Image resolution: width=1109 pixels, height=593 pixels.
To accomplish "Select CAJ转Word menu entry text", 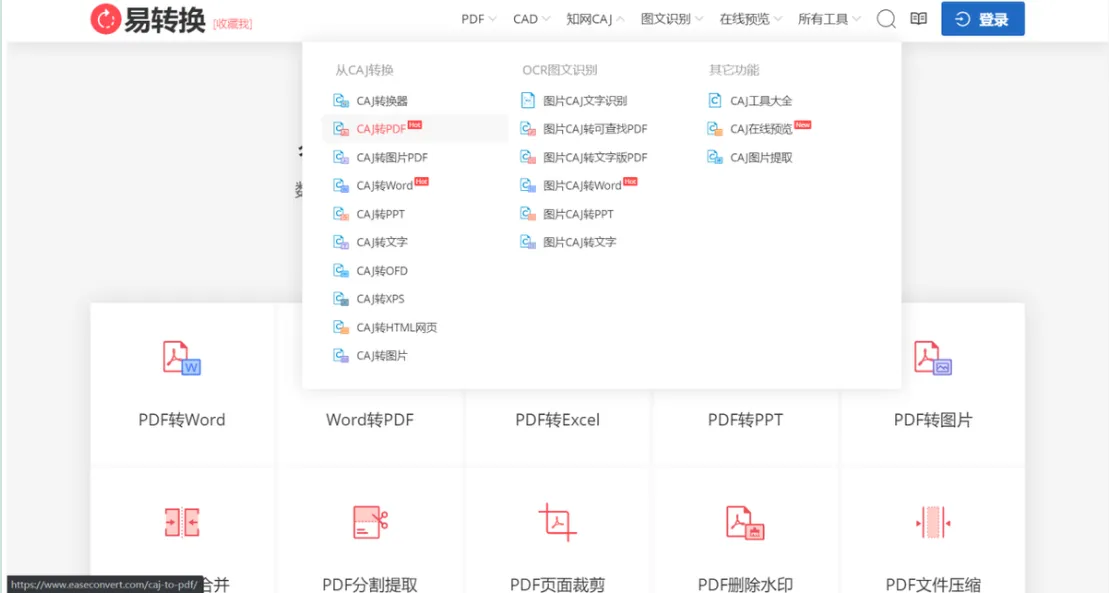I will coord(384,185).
